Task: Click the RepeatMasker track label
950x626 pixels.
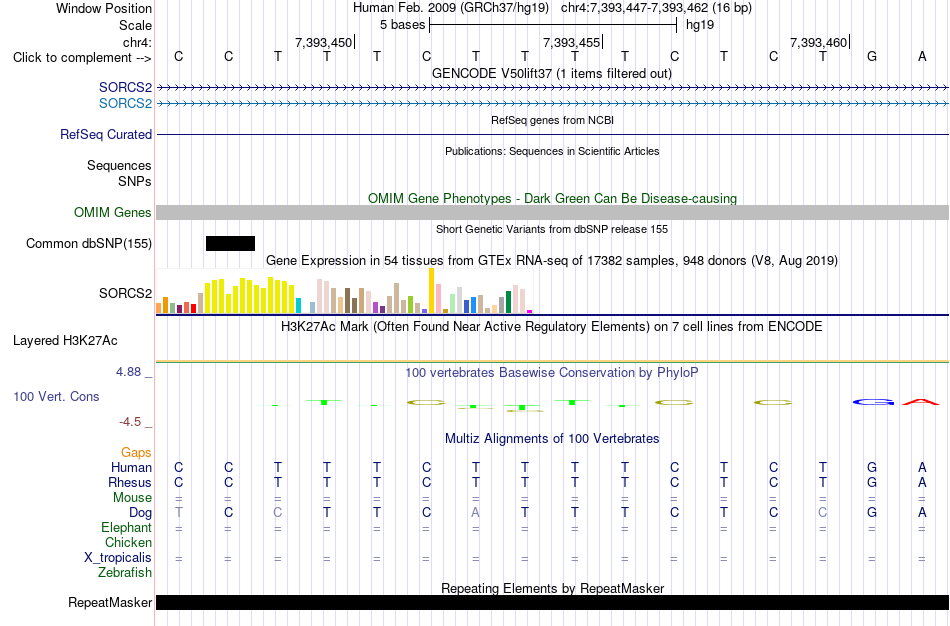Action: (x=110, y=602)
